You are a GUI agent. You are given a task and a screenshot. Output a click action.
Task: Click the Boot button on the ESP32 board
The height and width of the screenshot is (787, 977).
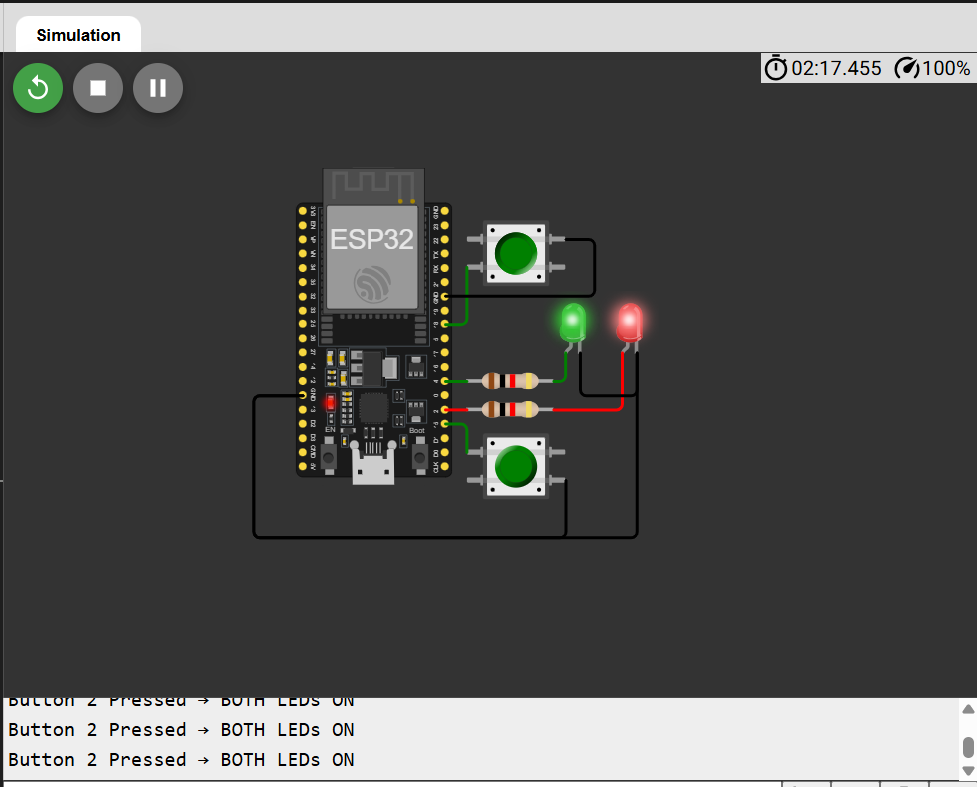(419, 459)
